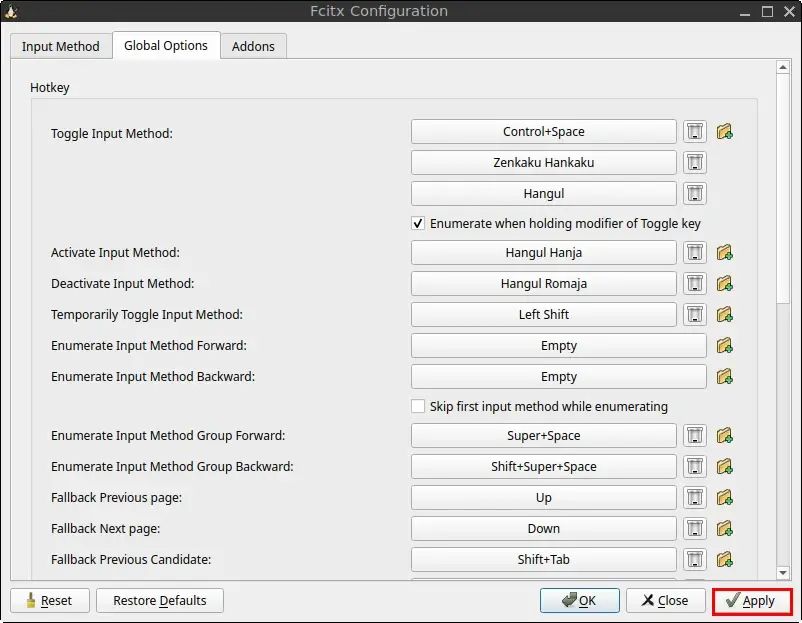Edit the Shift+Tab key binding

click(x=544, y=560)
